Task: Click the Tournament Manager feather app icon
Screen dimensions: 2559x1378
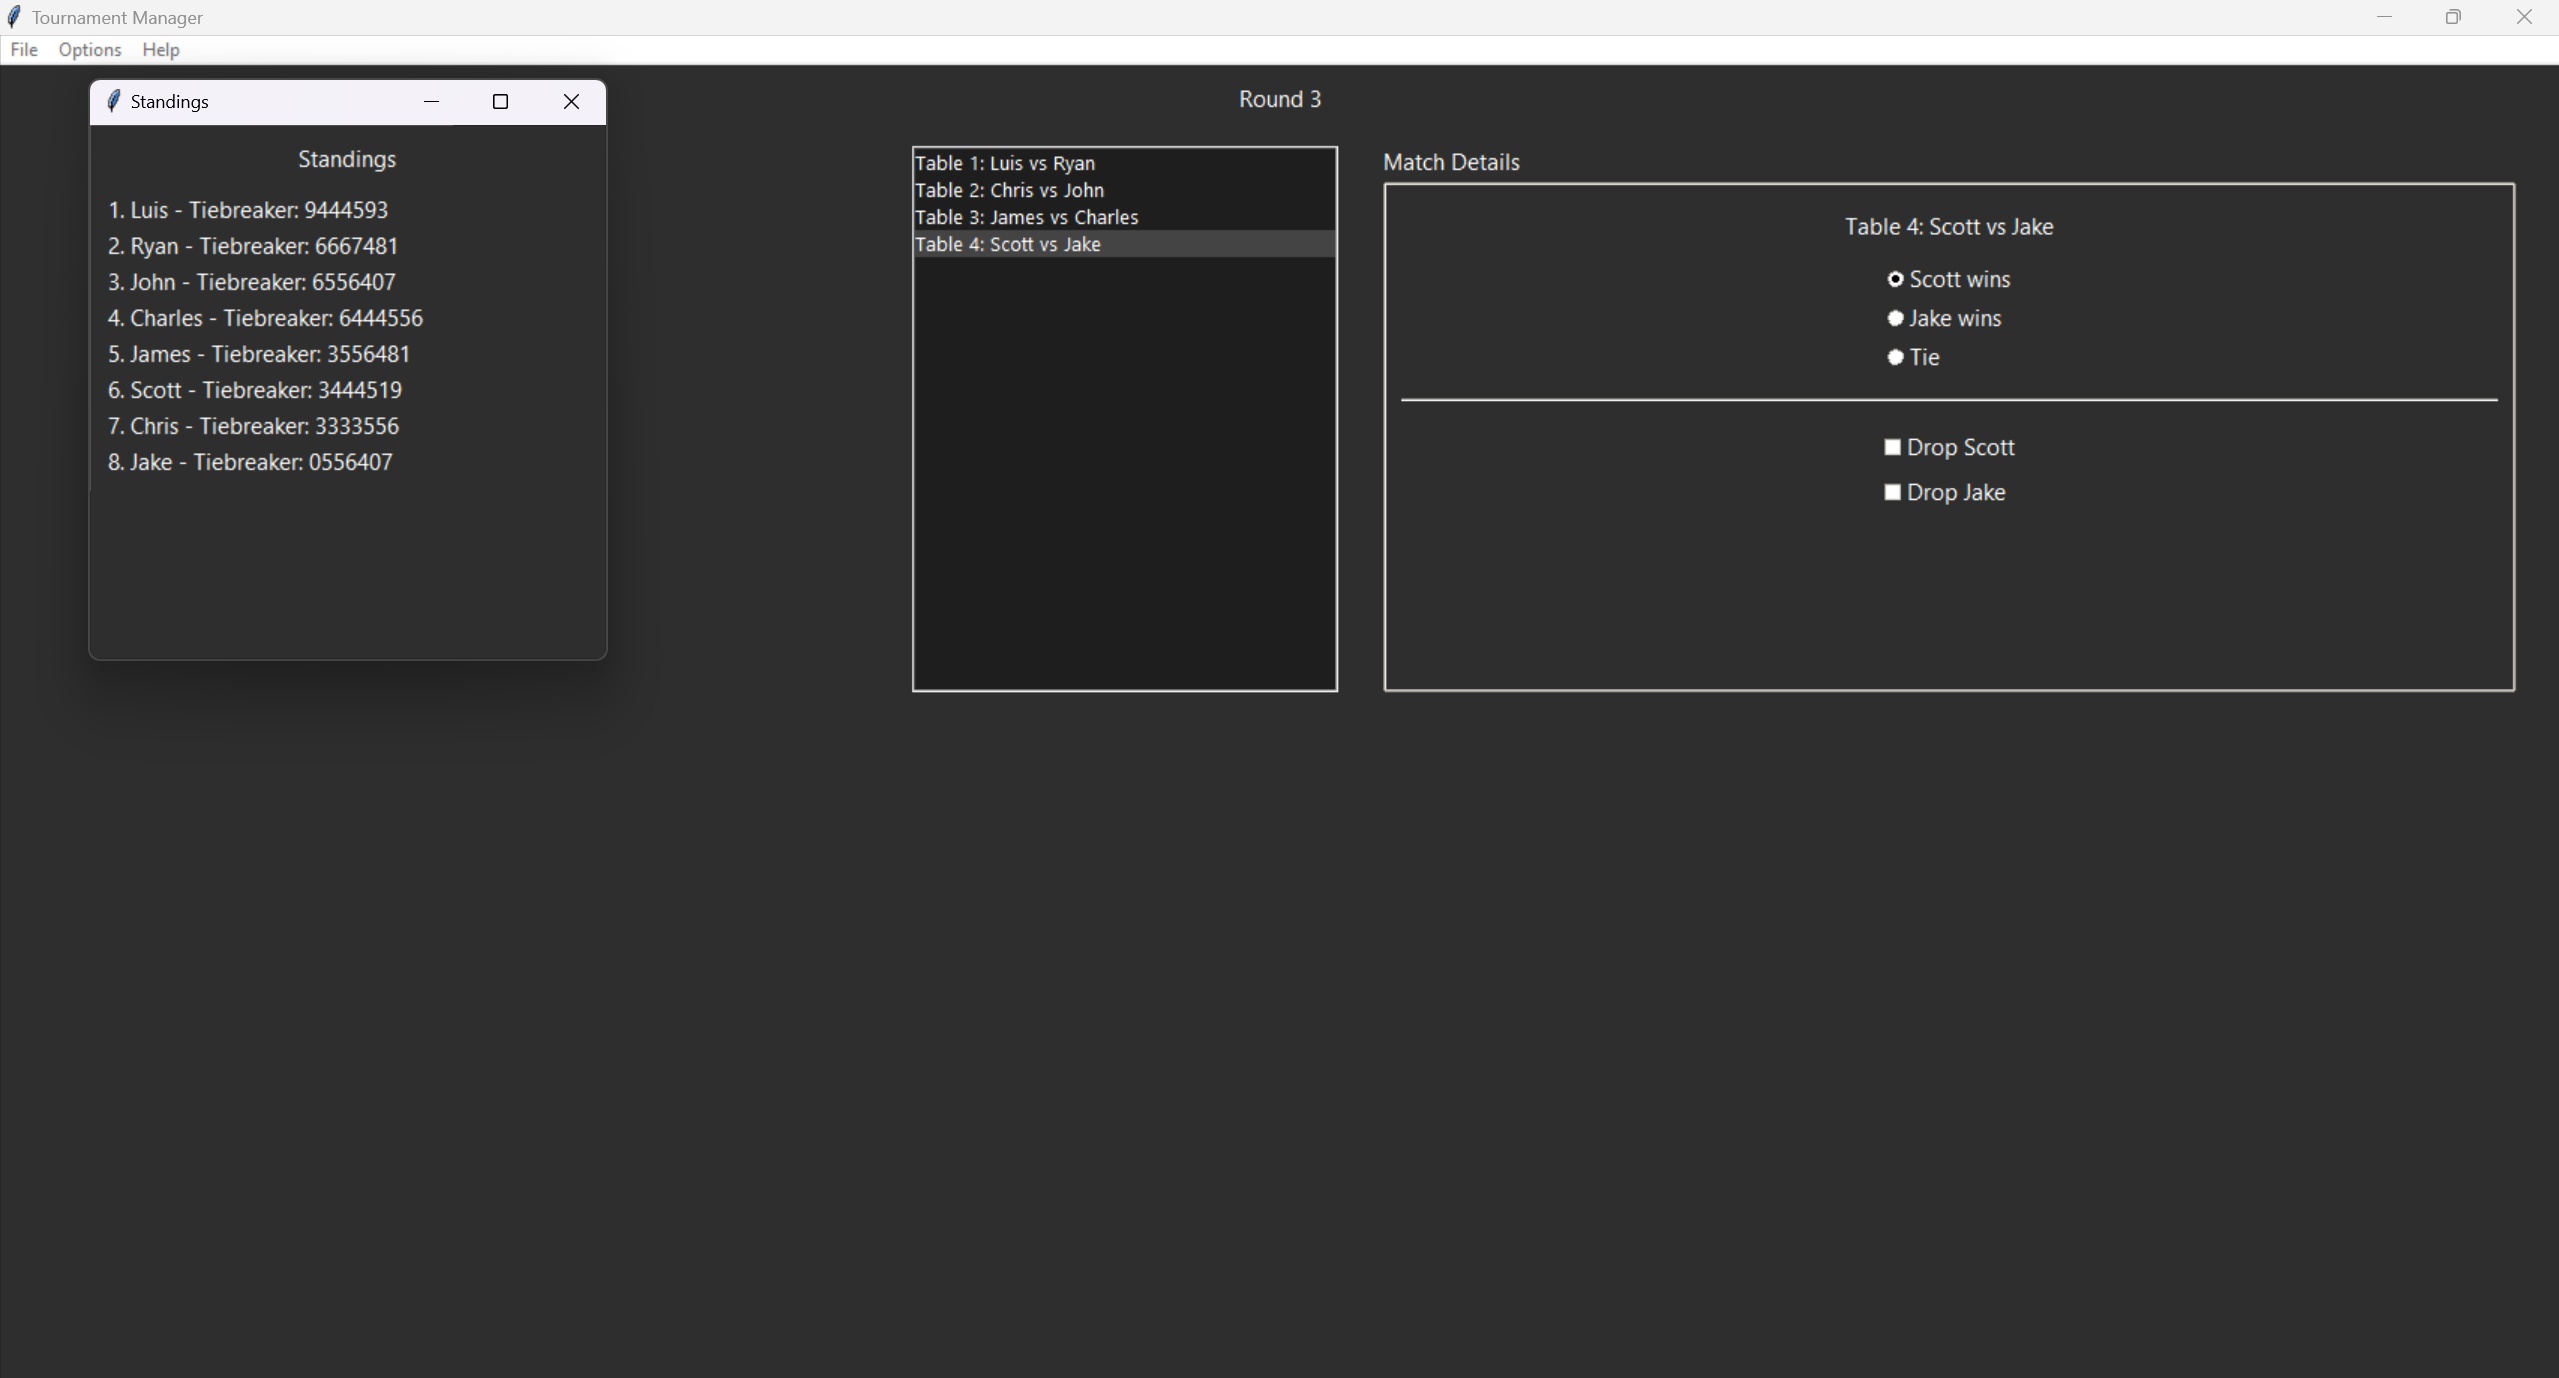Action: [14, 17]
